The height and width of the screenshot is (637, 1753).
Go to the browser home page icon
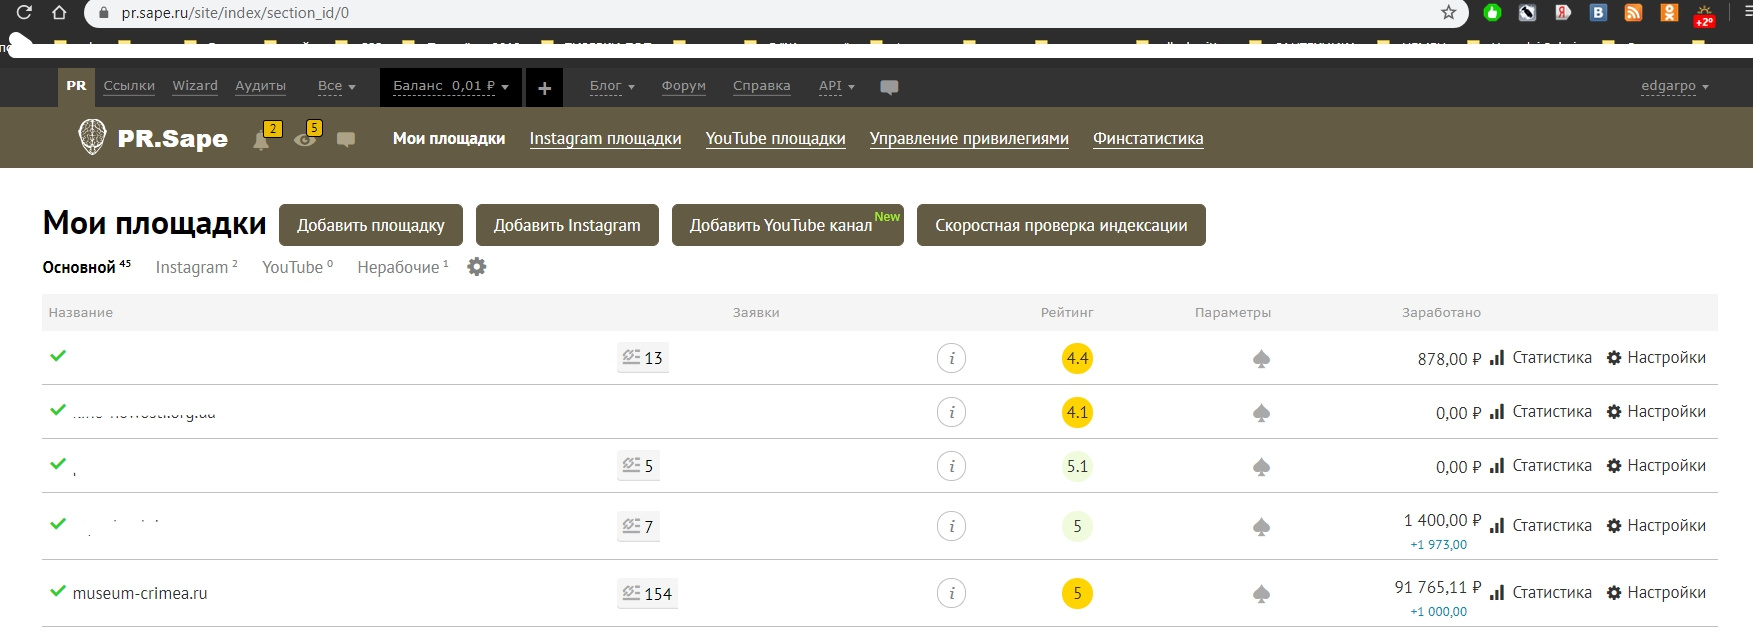click(x=59, y=13)
